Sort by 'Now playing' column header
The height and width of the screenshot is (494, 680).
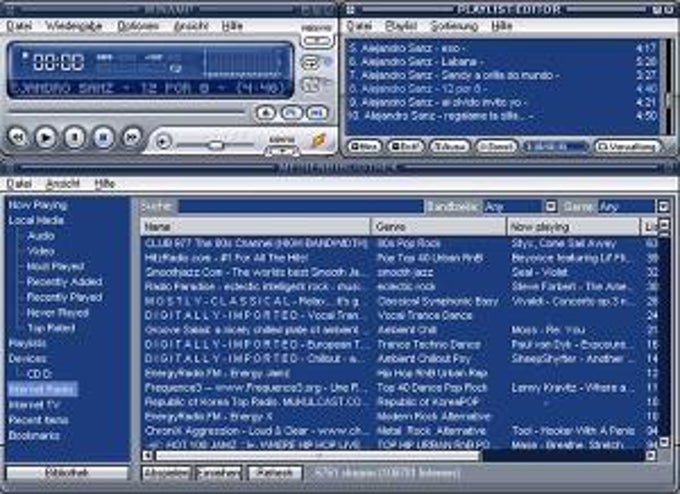573,227
